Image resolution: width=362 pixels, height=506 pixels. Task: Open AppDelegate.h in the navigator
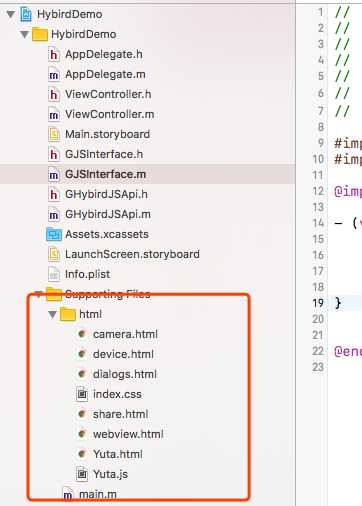point(104,54)
